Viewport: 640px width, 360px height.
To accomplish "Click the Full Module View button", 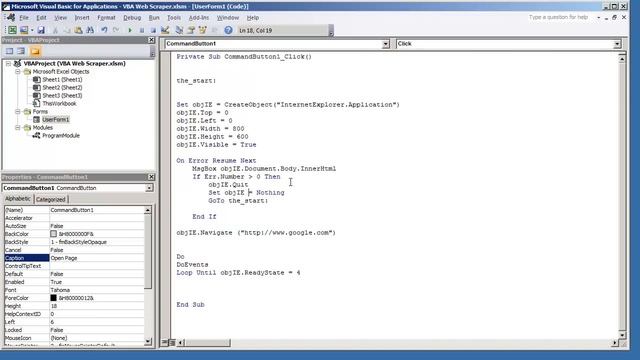I will [x=172, y=343].
